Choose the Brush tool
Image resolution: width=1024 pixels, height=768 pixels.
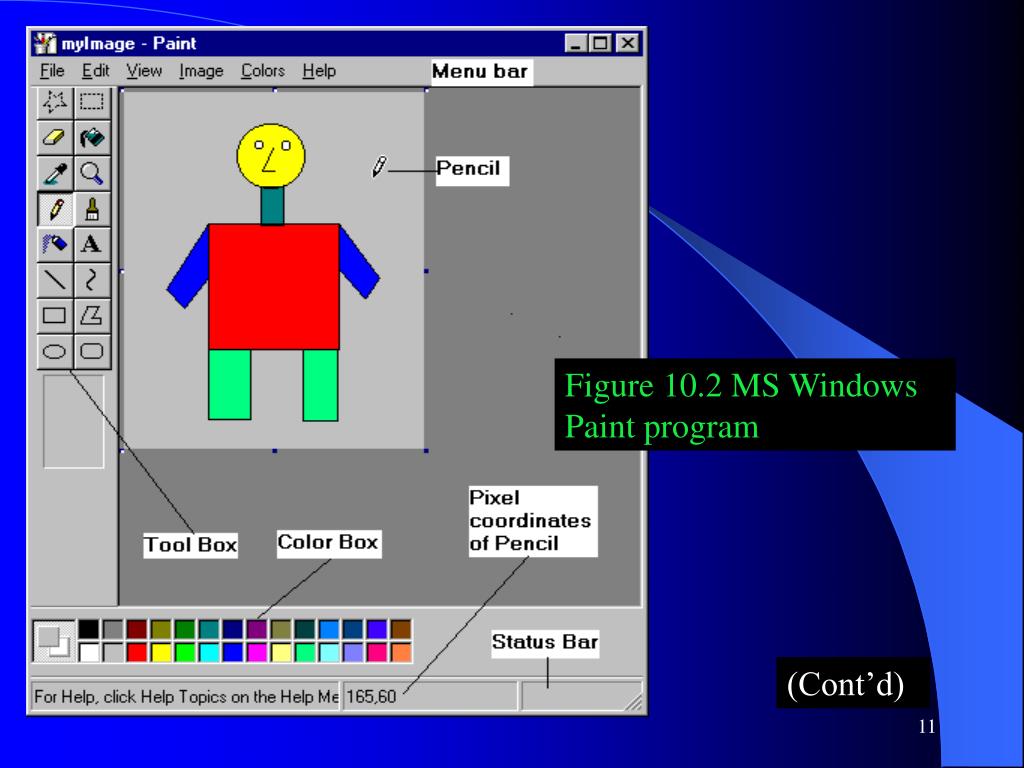tap(91, 209)
